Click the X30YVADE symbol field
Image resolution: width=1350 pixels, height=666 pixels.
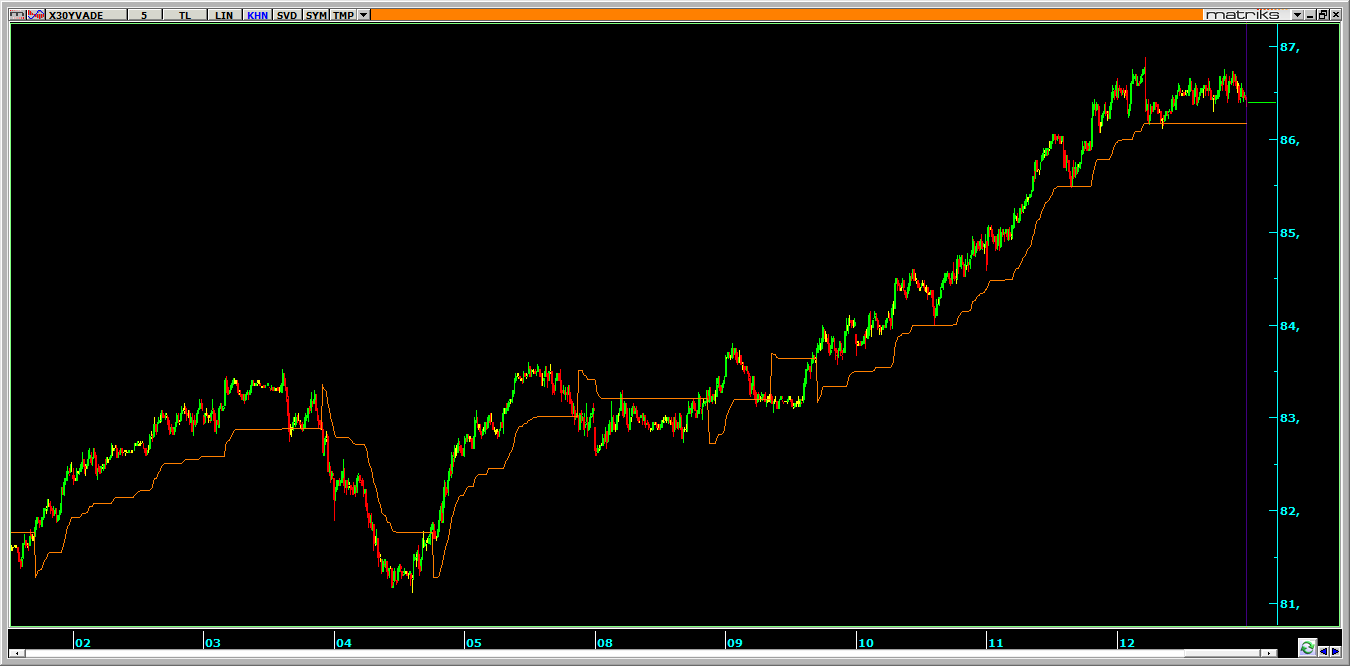(87, 15)
